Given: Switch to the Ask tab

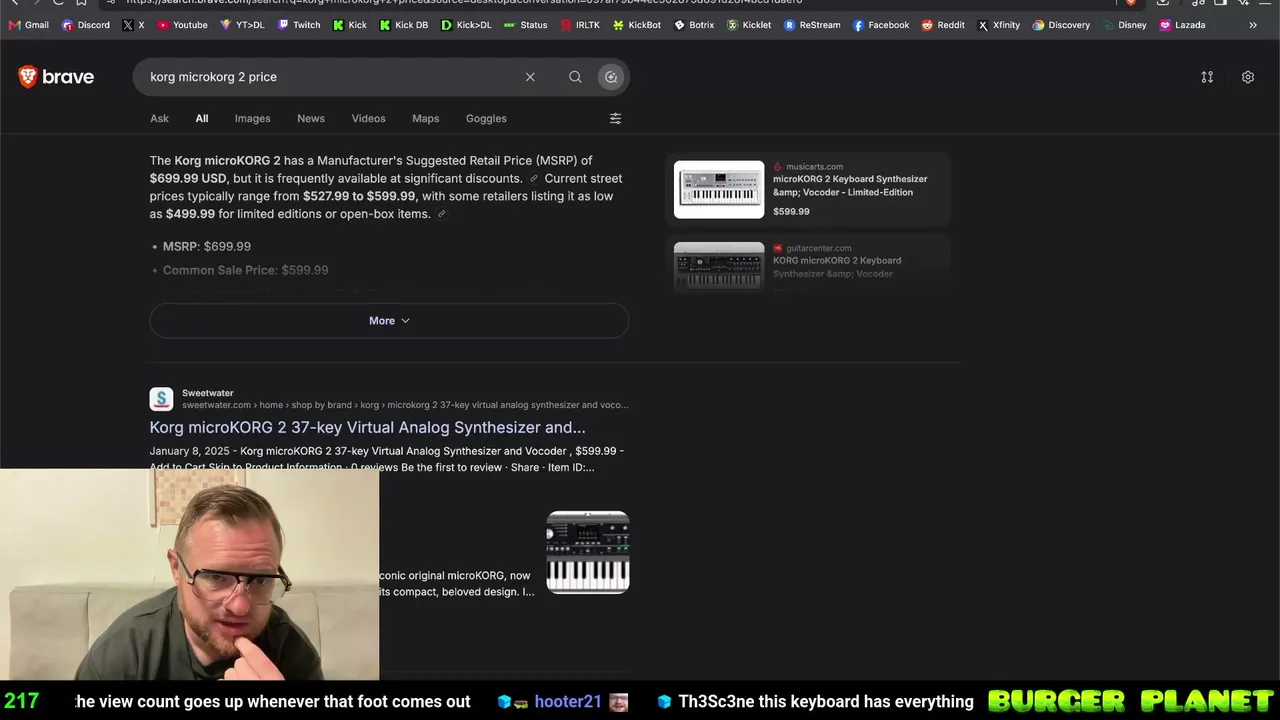Looking at the screenshot, I should 159,118.
